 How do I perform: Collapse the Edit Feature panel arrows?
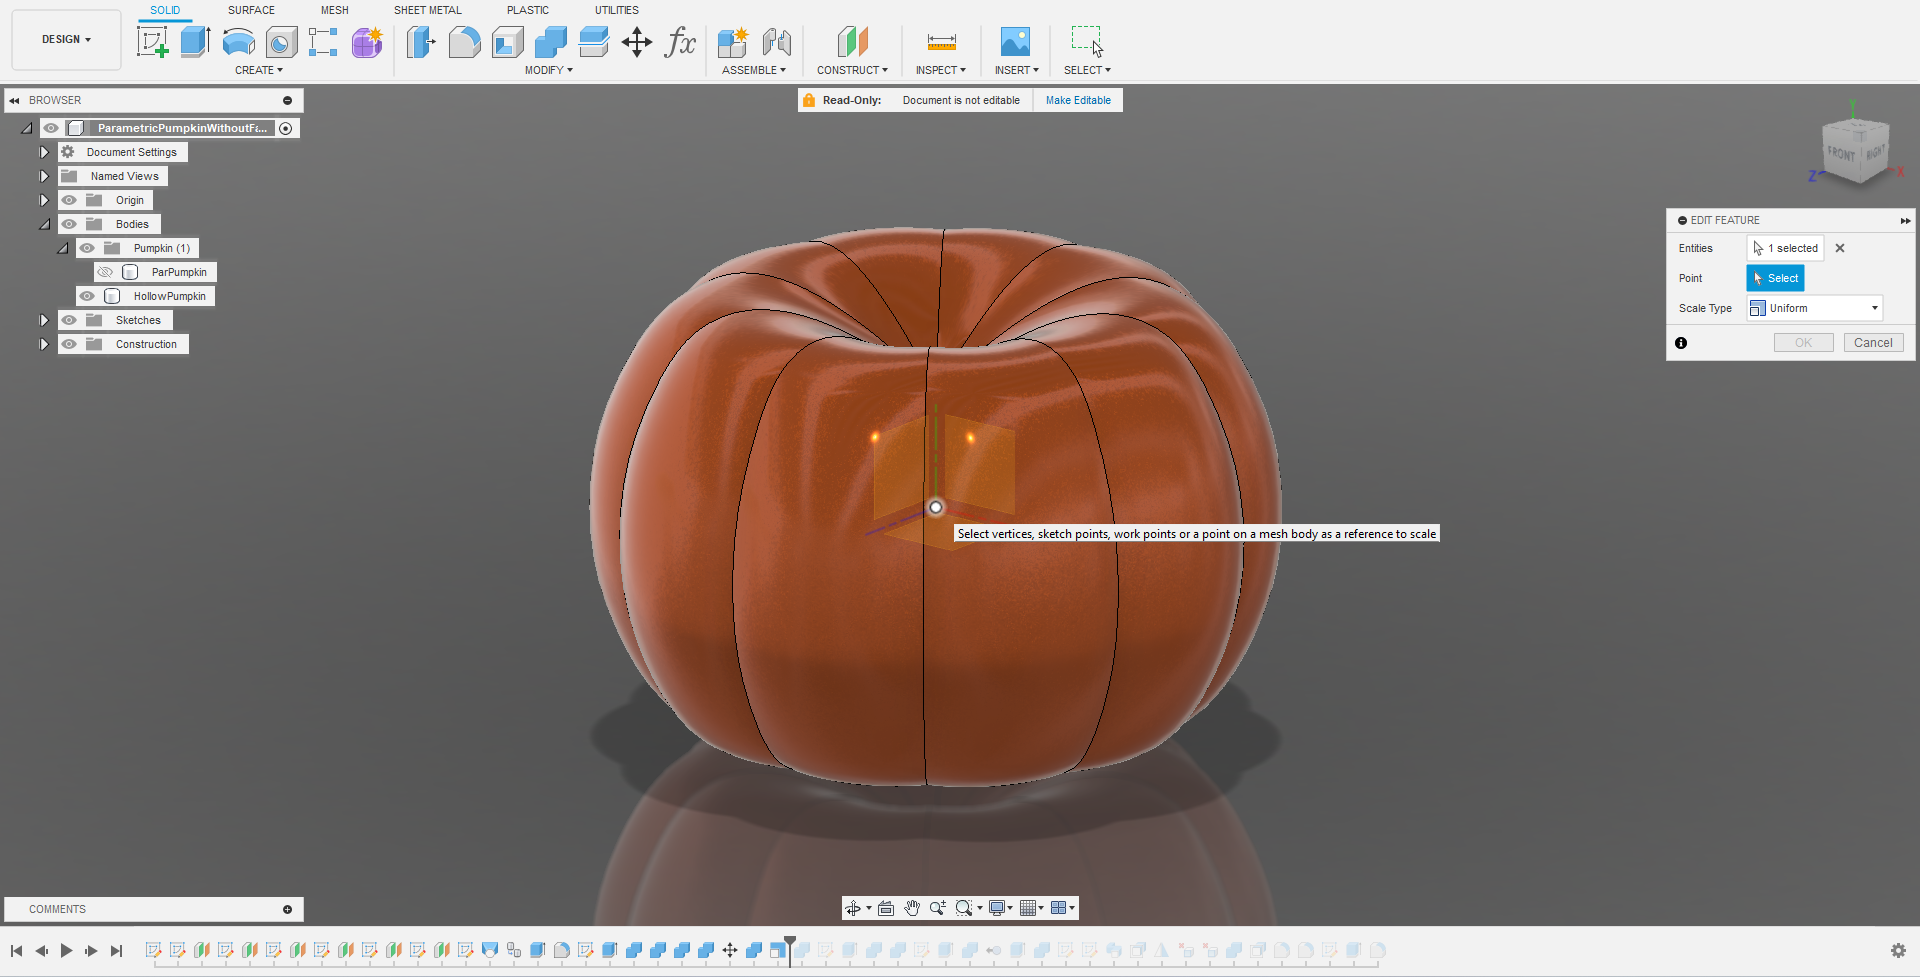pos(1905,220)
